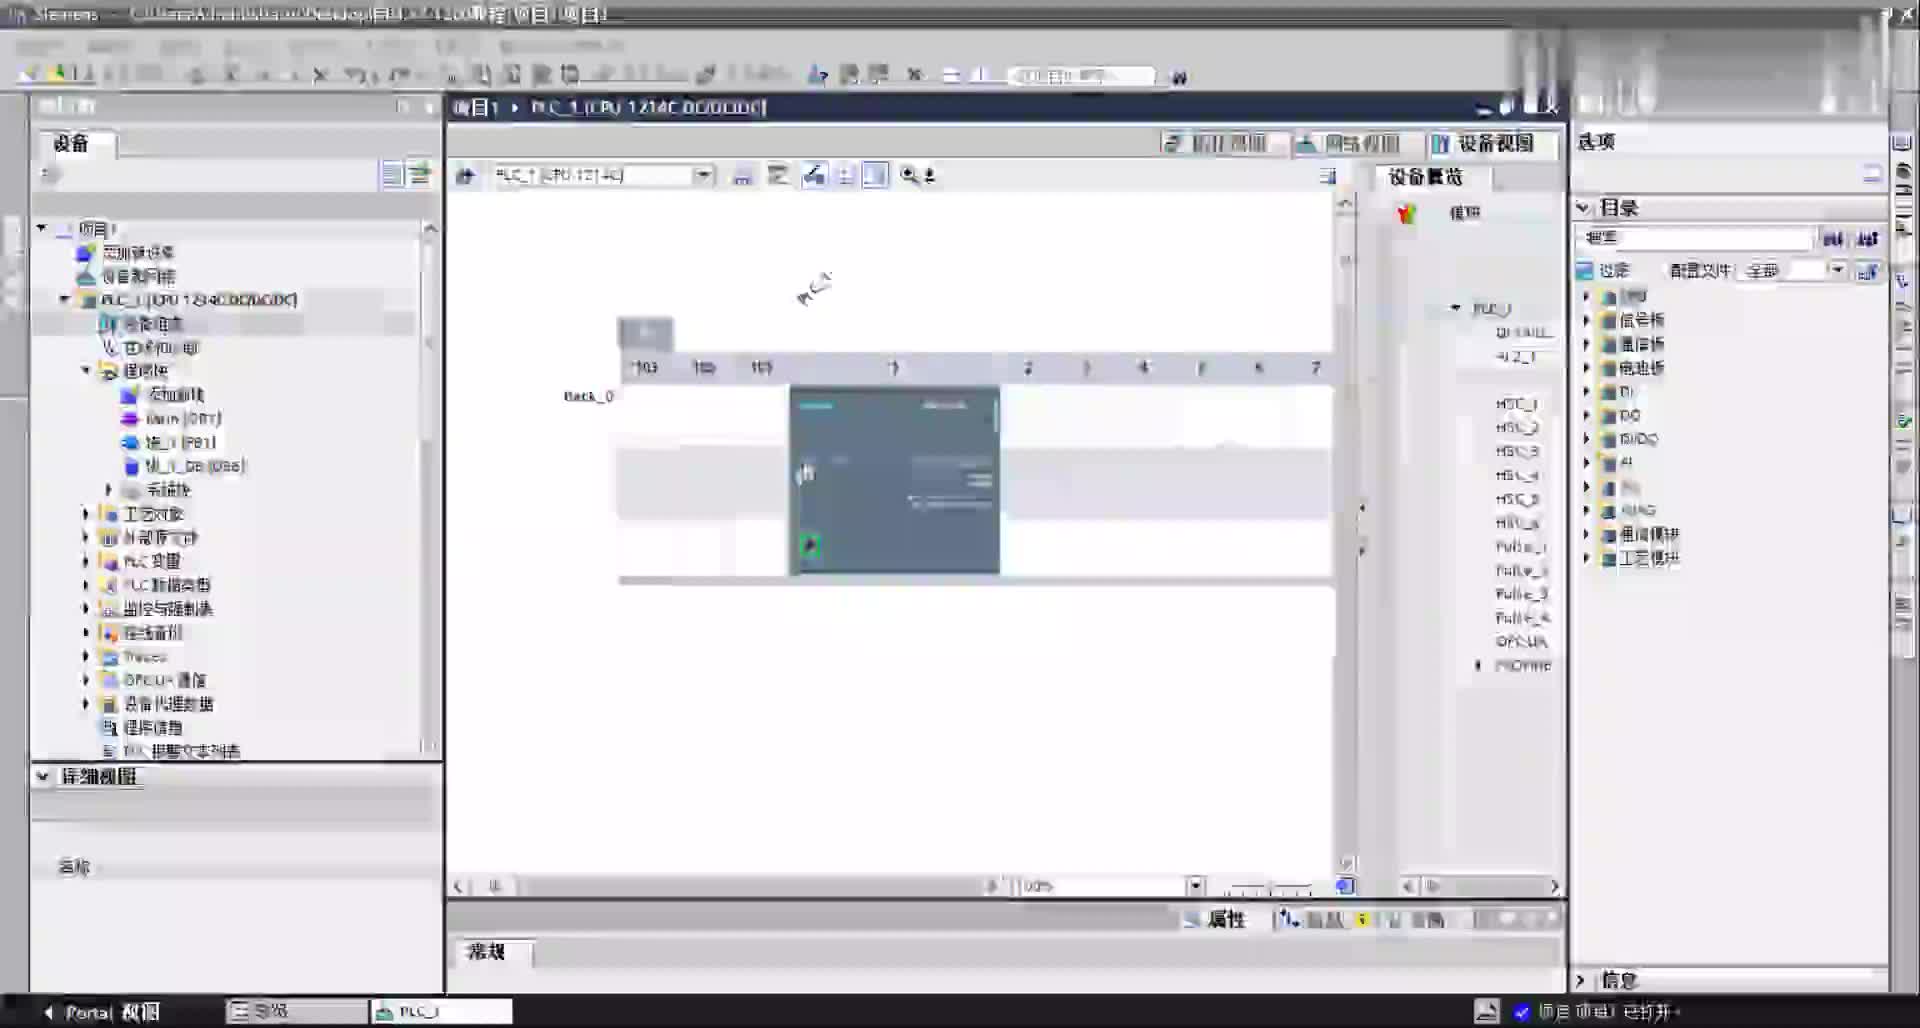Screen dimensions: 1920x1028
Task: Click the delete (X) icon in main toolbar
Action: (x=320, y=75)
